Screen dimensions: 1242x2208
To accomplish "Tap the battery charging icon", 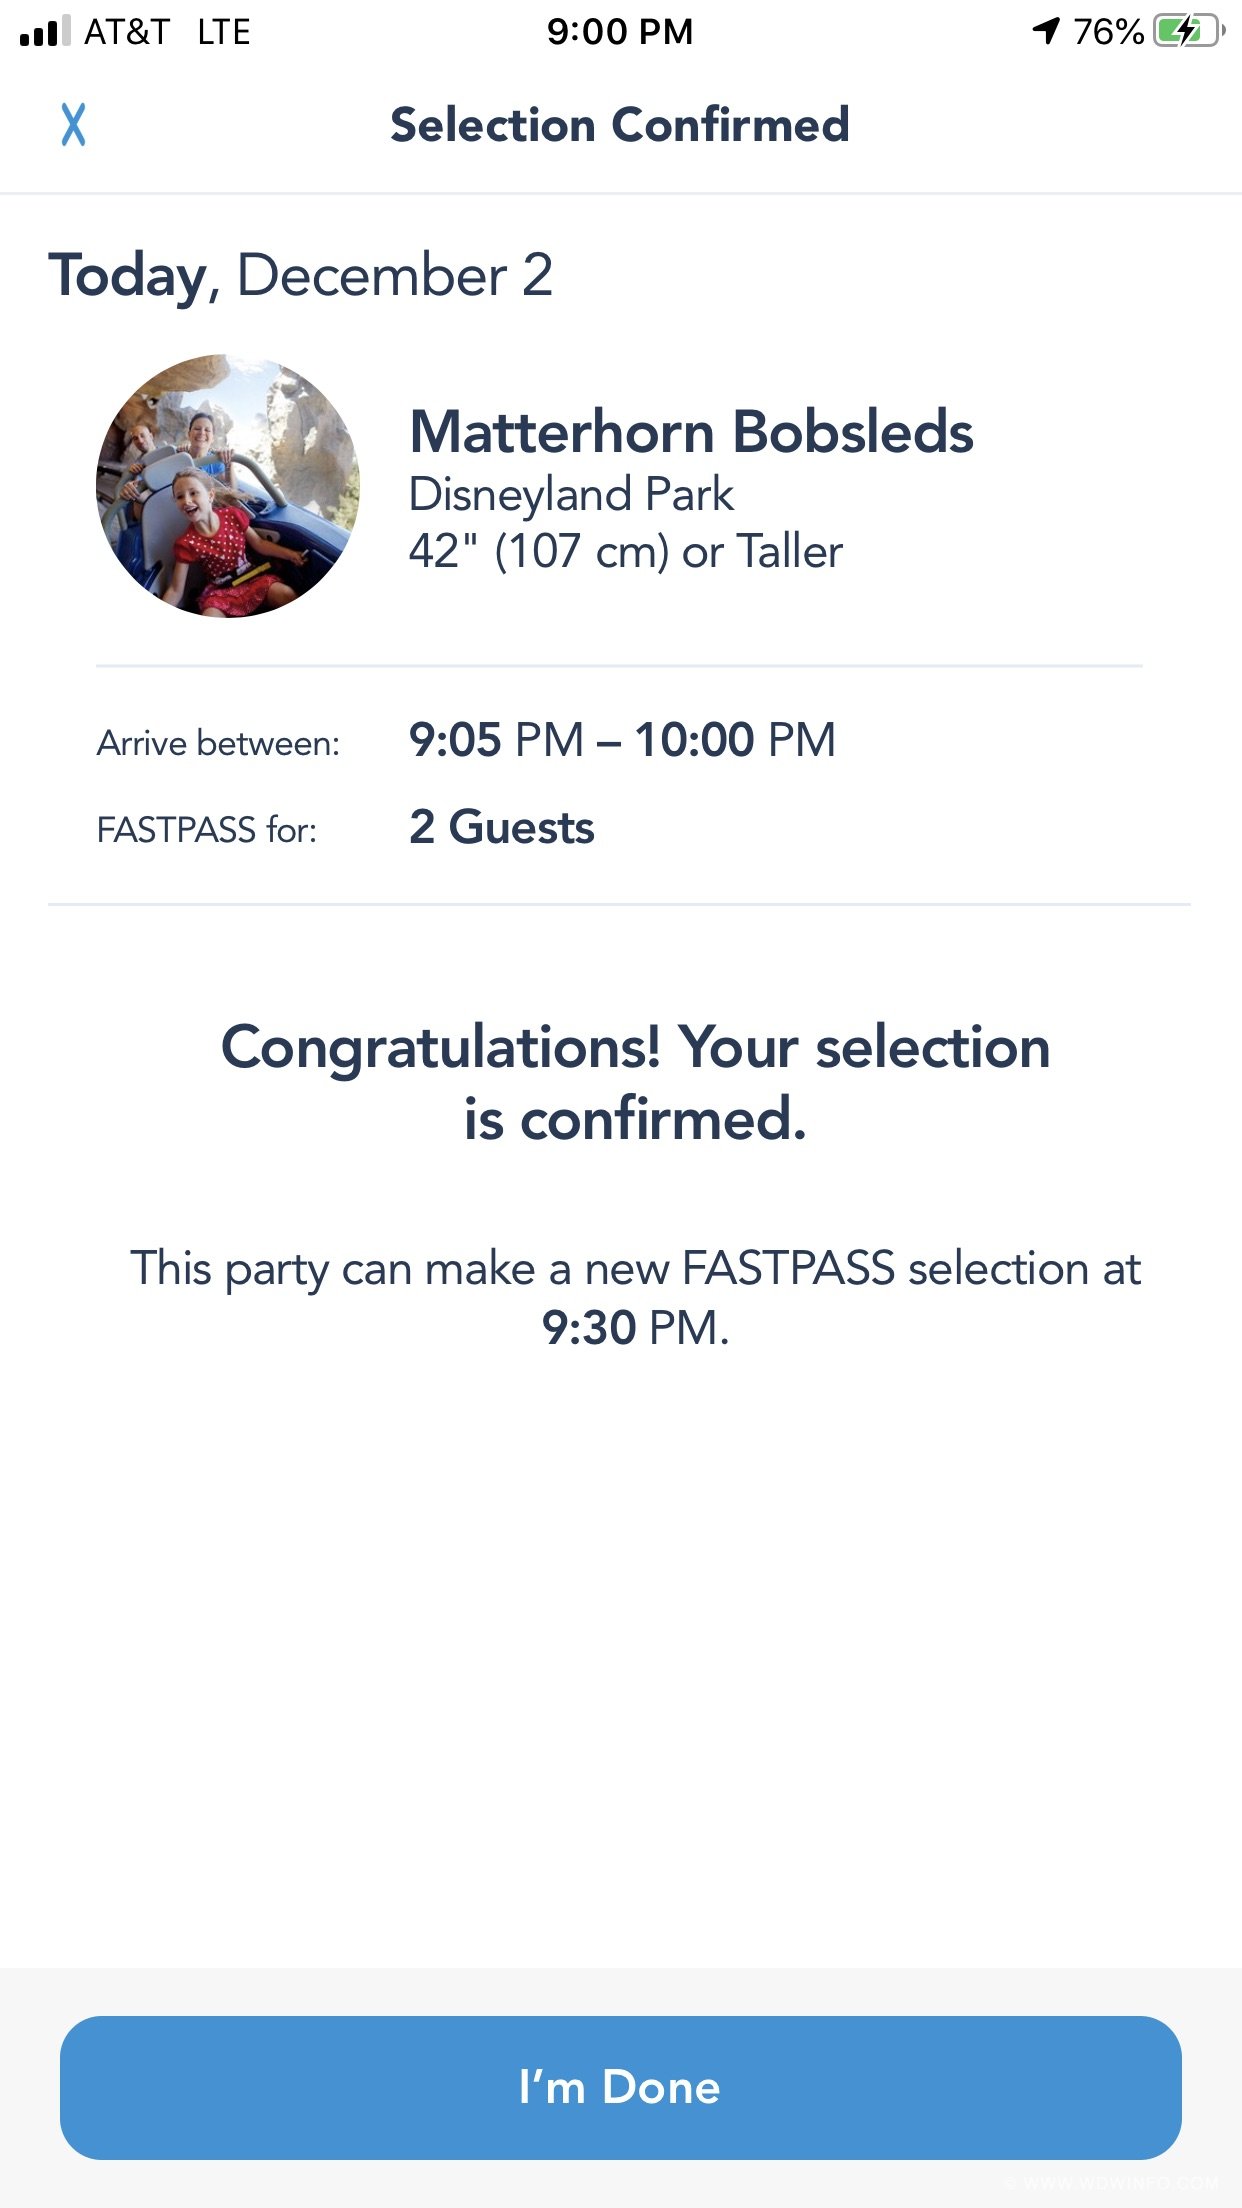I will 1188,31.
